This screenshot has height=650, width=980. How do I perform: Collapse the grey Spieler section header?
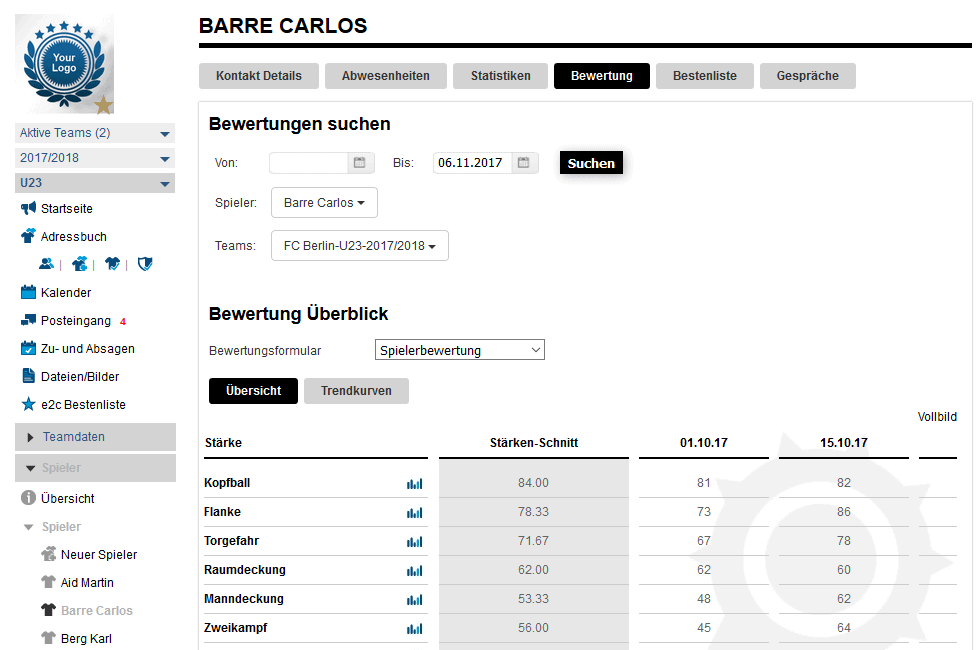(95, 468)
